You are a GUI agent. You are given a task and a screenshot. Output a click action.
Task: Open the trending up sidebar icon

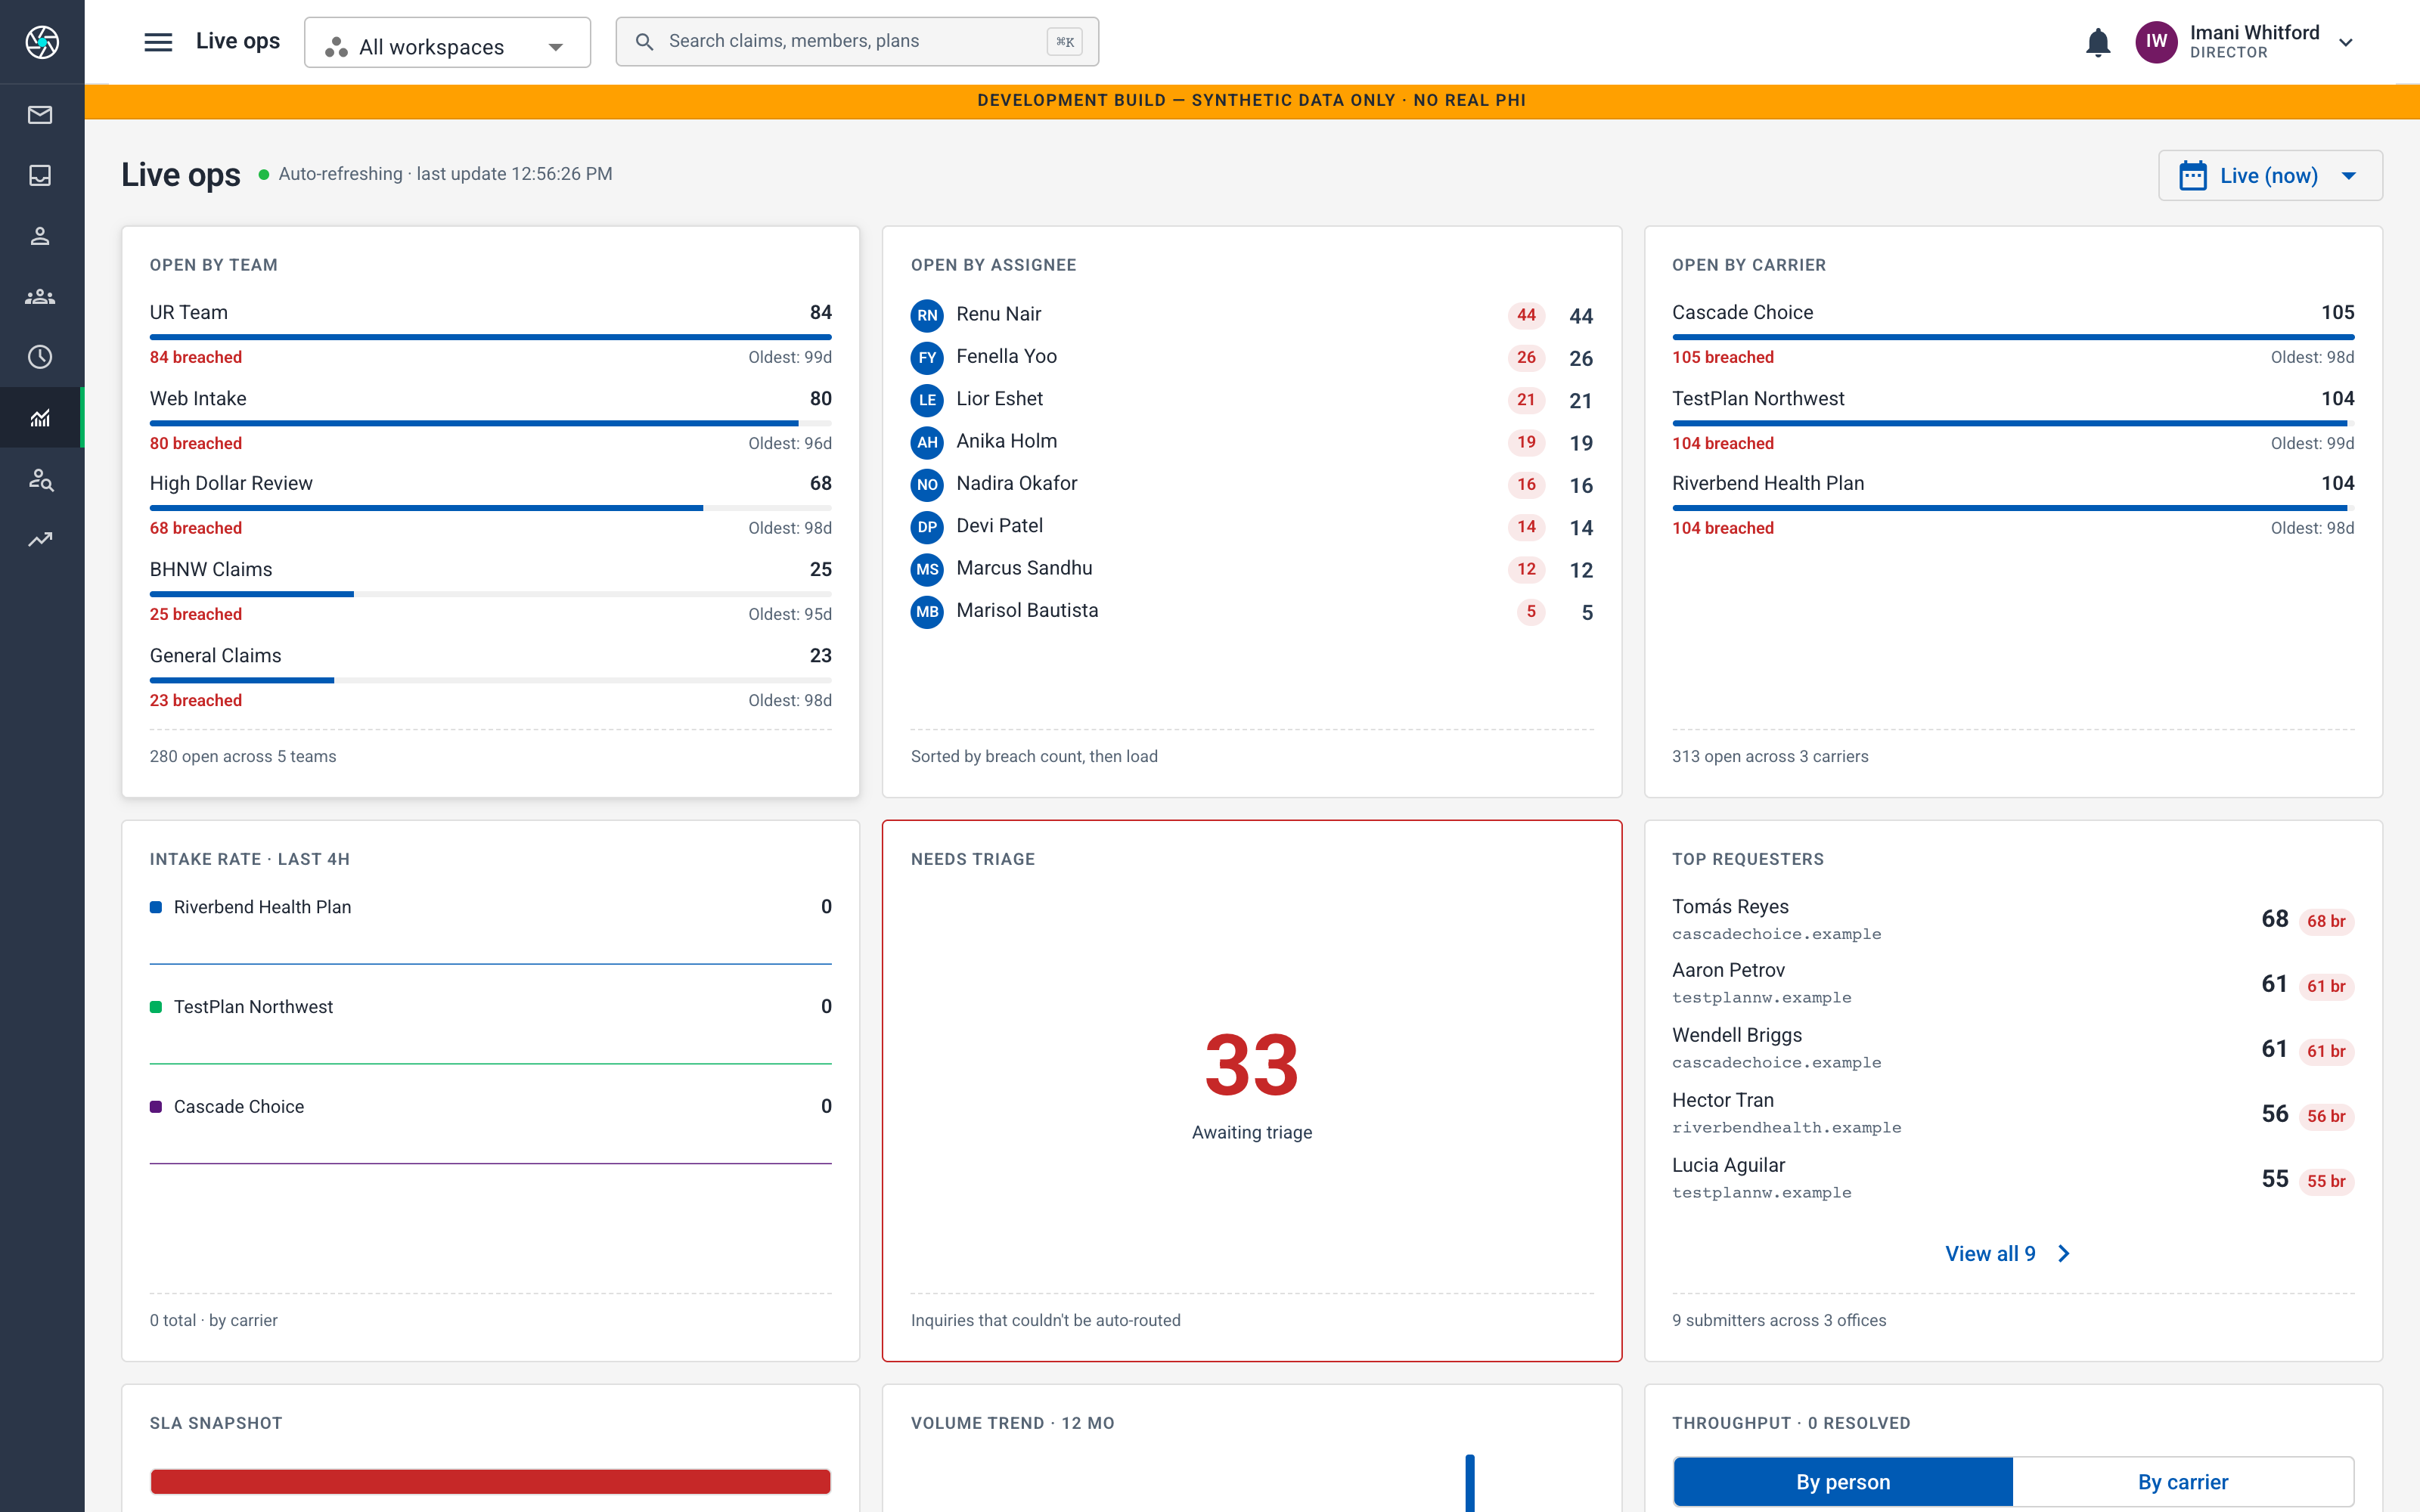(x=40, y=539)
